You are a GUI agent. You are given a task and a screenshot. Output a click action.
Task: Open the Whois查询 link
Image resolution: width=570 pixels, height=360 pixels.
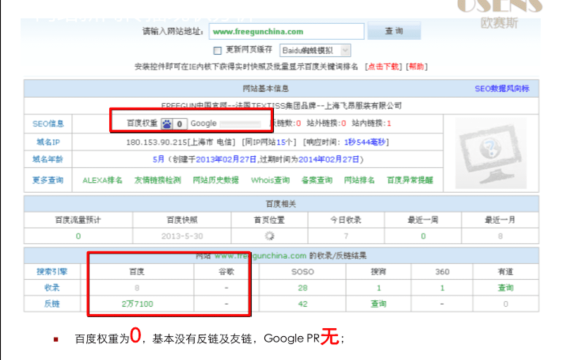coord(270,180)
